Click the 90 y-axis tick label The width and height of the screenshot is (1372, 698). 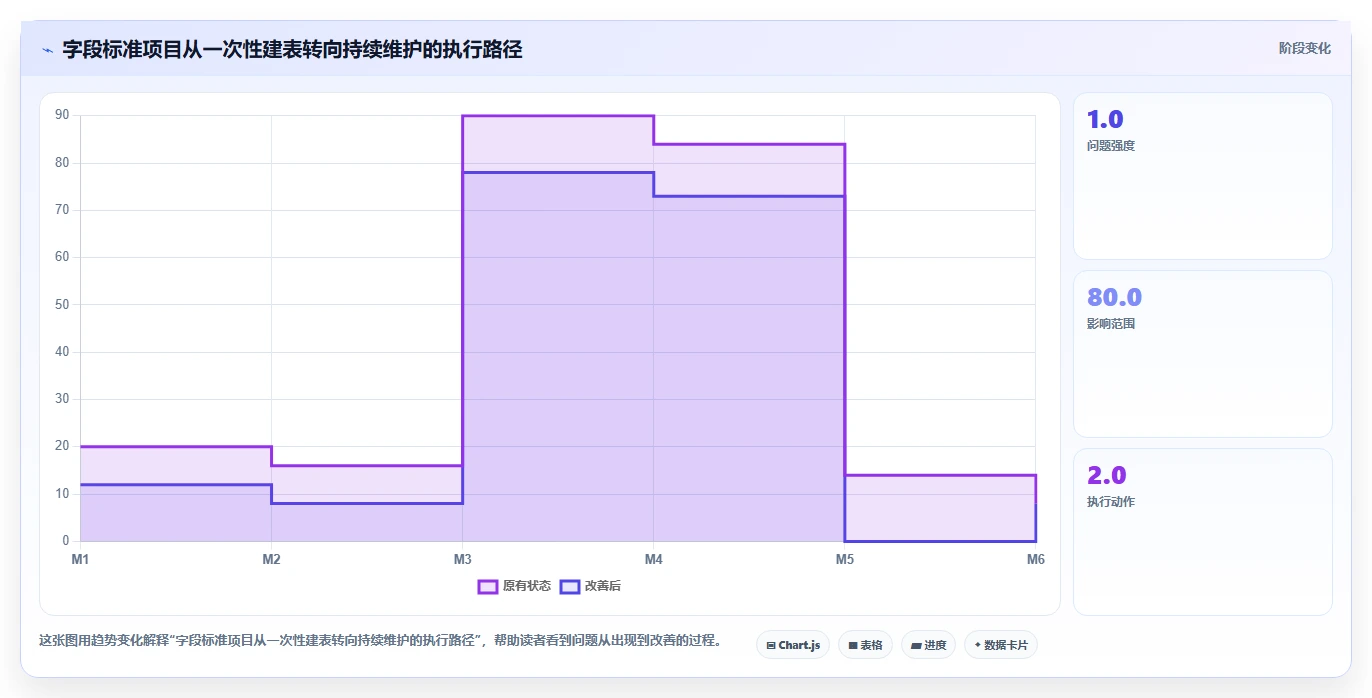[x=62, y=115]
